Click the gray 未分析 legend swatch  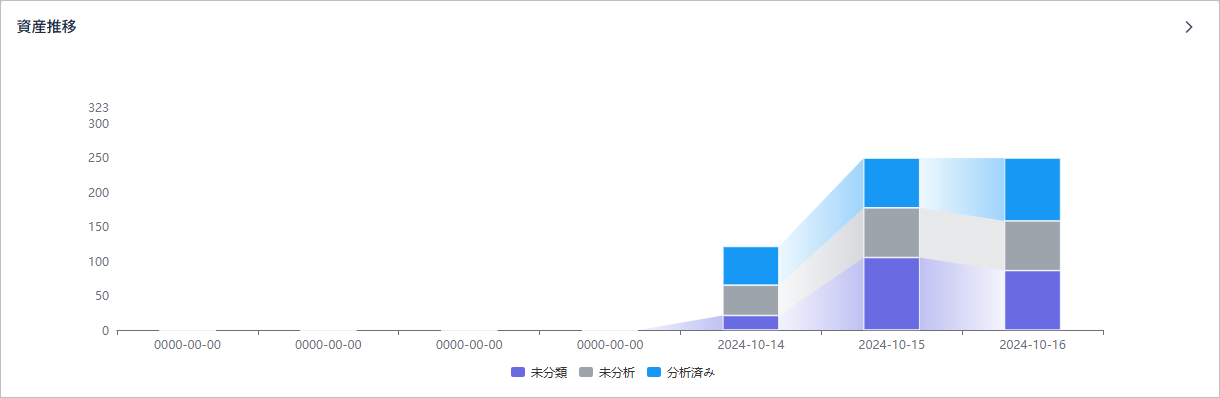[585, 372]
